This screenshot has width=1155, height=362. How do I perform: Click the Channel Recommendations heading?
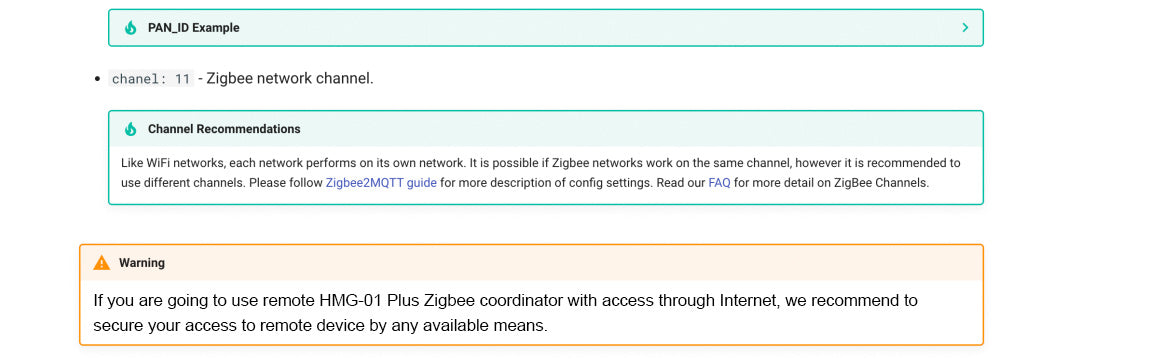[x=224, y=129]
